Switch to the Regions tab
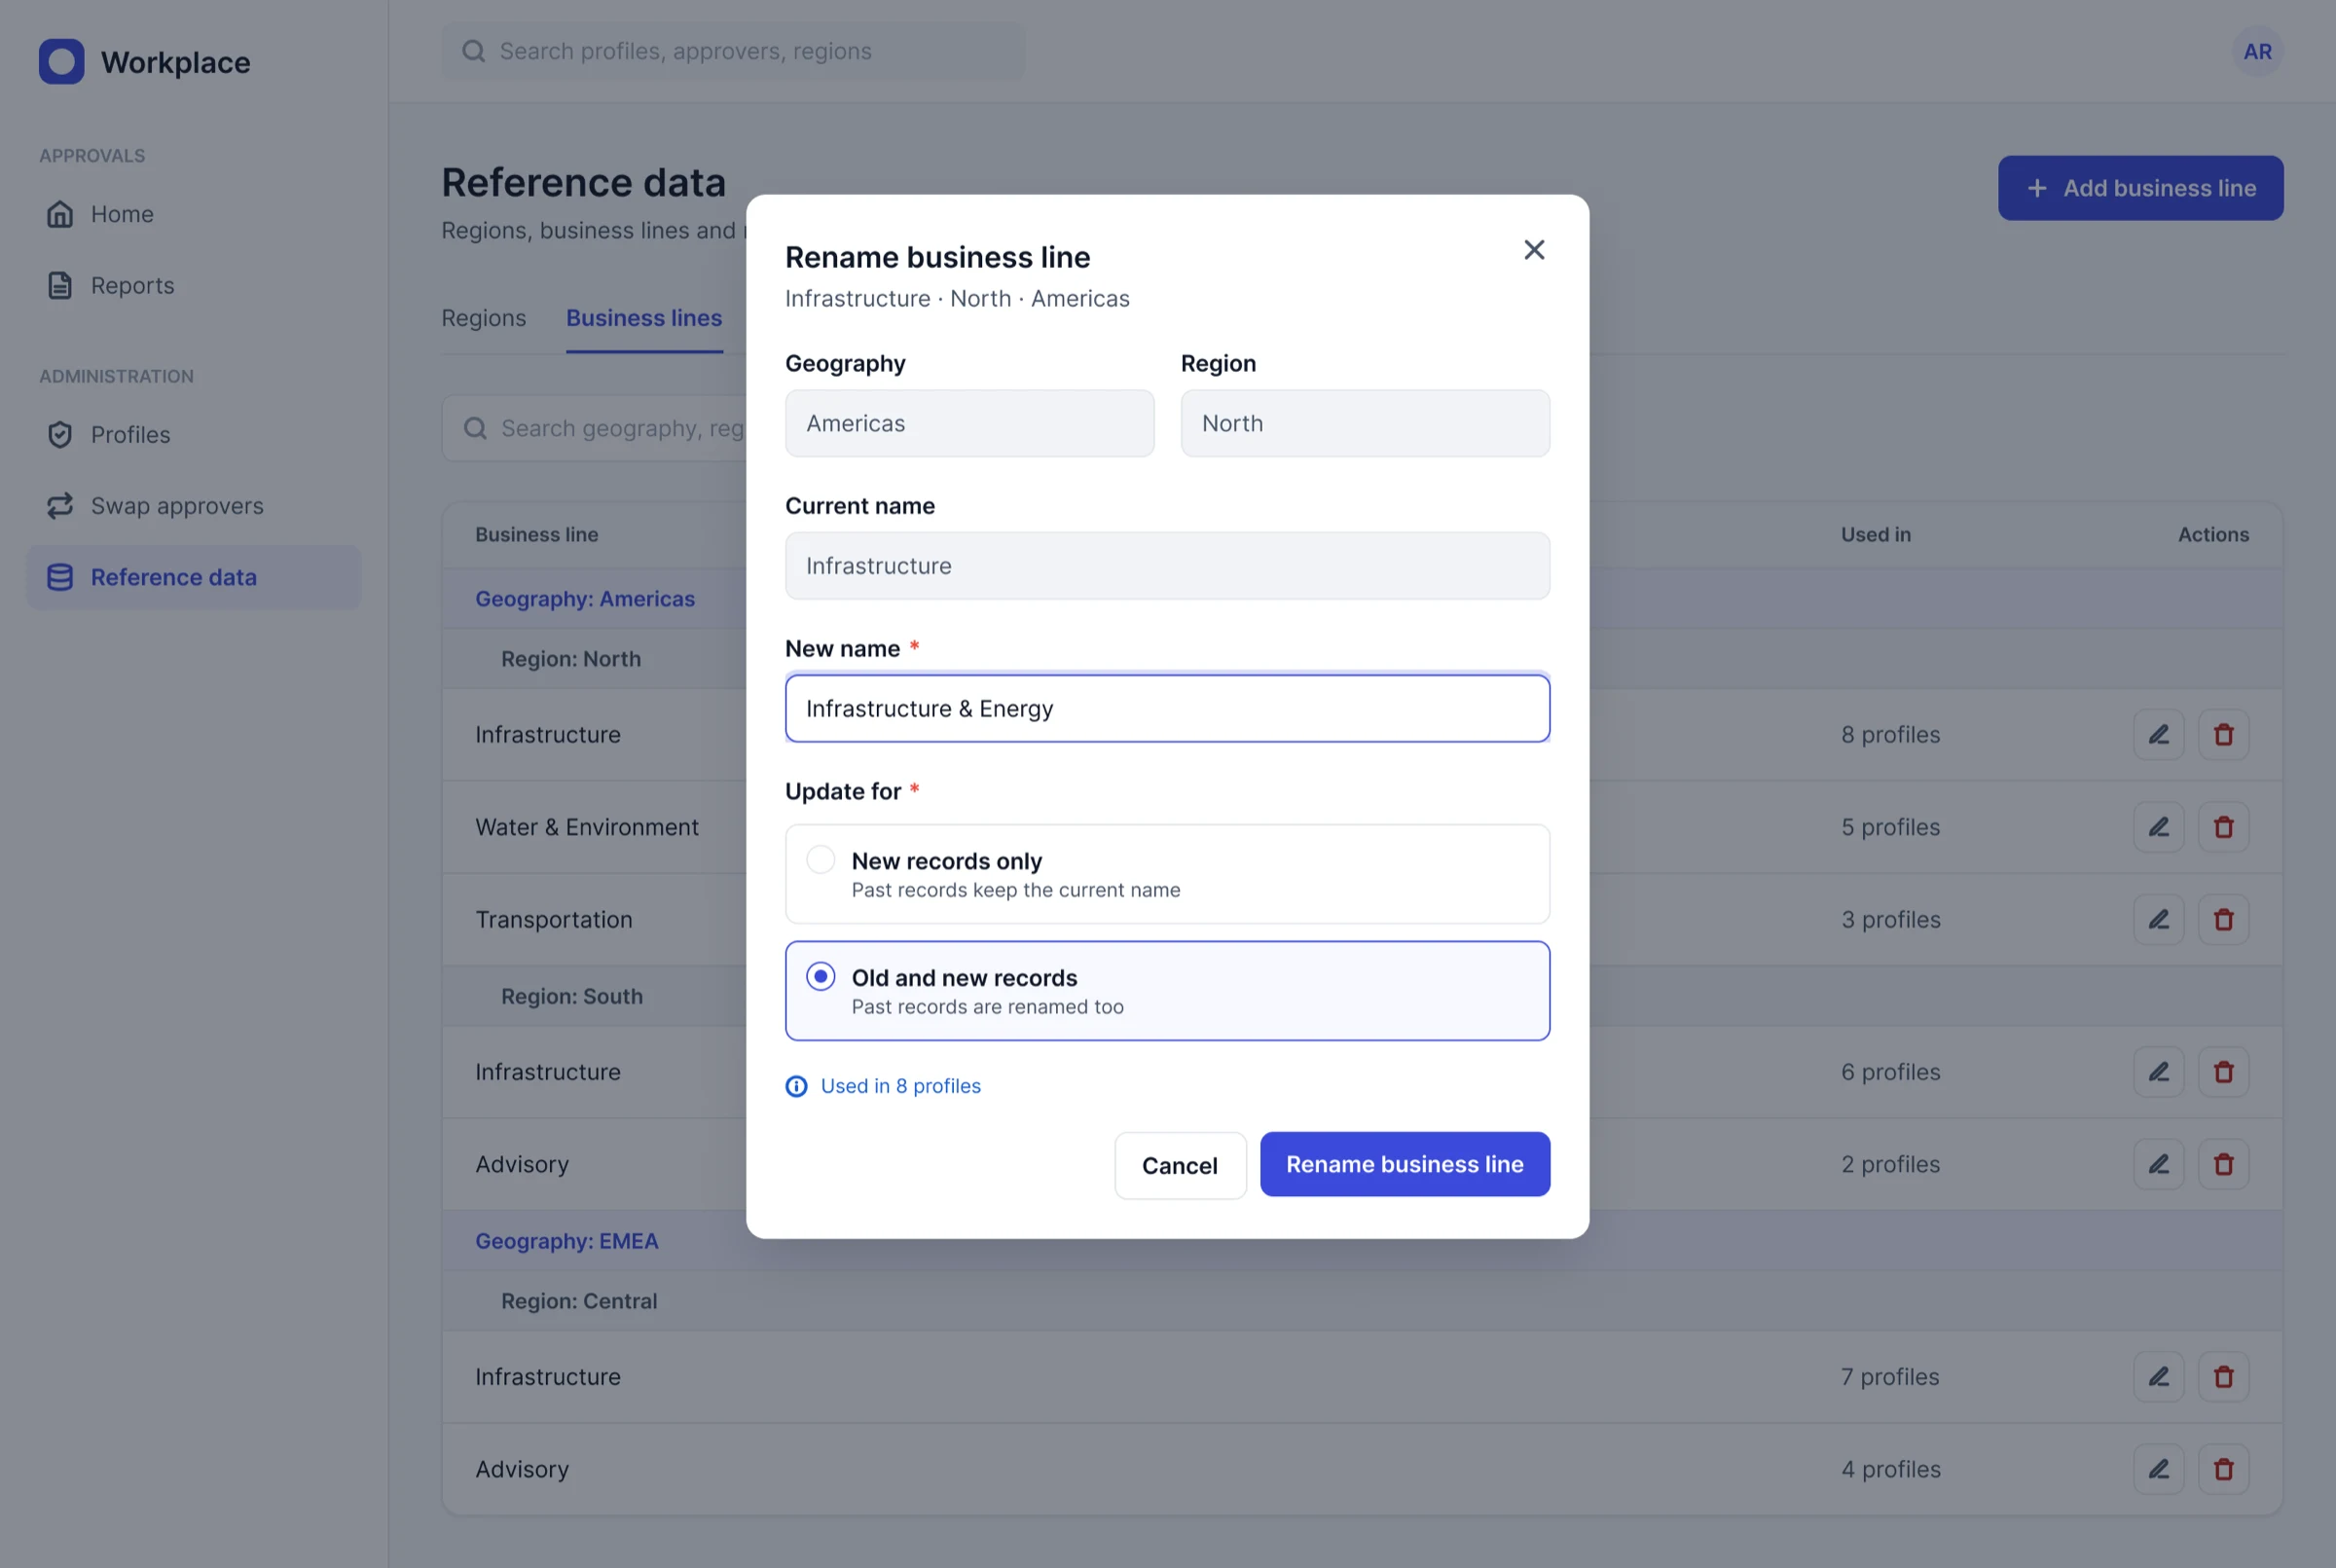Screen dimensions: 2336x1568 483,318
